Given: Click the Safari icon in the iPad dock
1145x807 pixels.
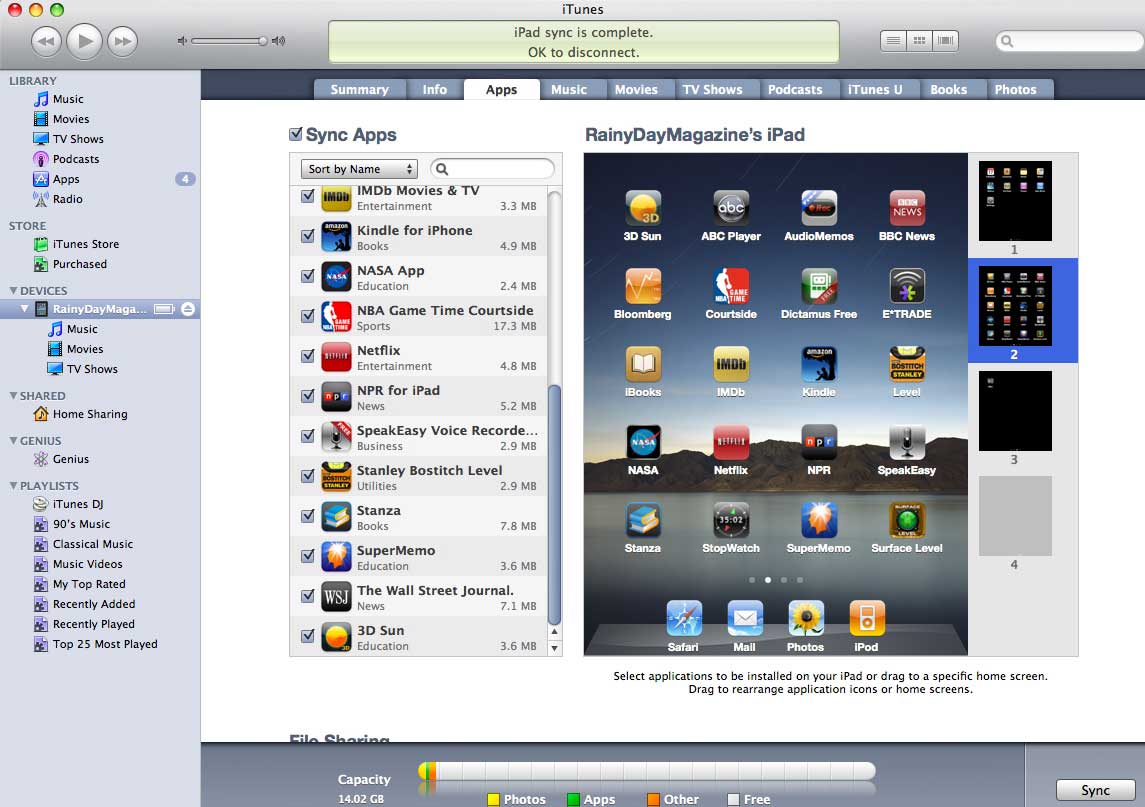Looking at the screenshot, I should (x=684, y=618).
